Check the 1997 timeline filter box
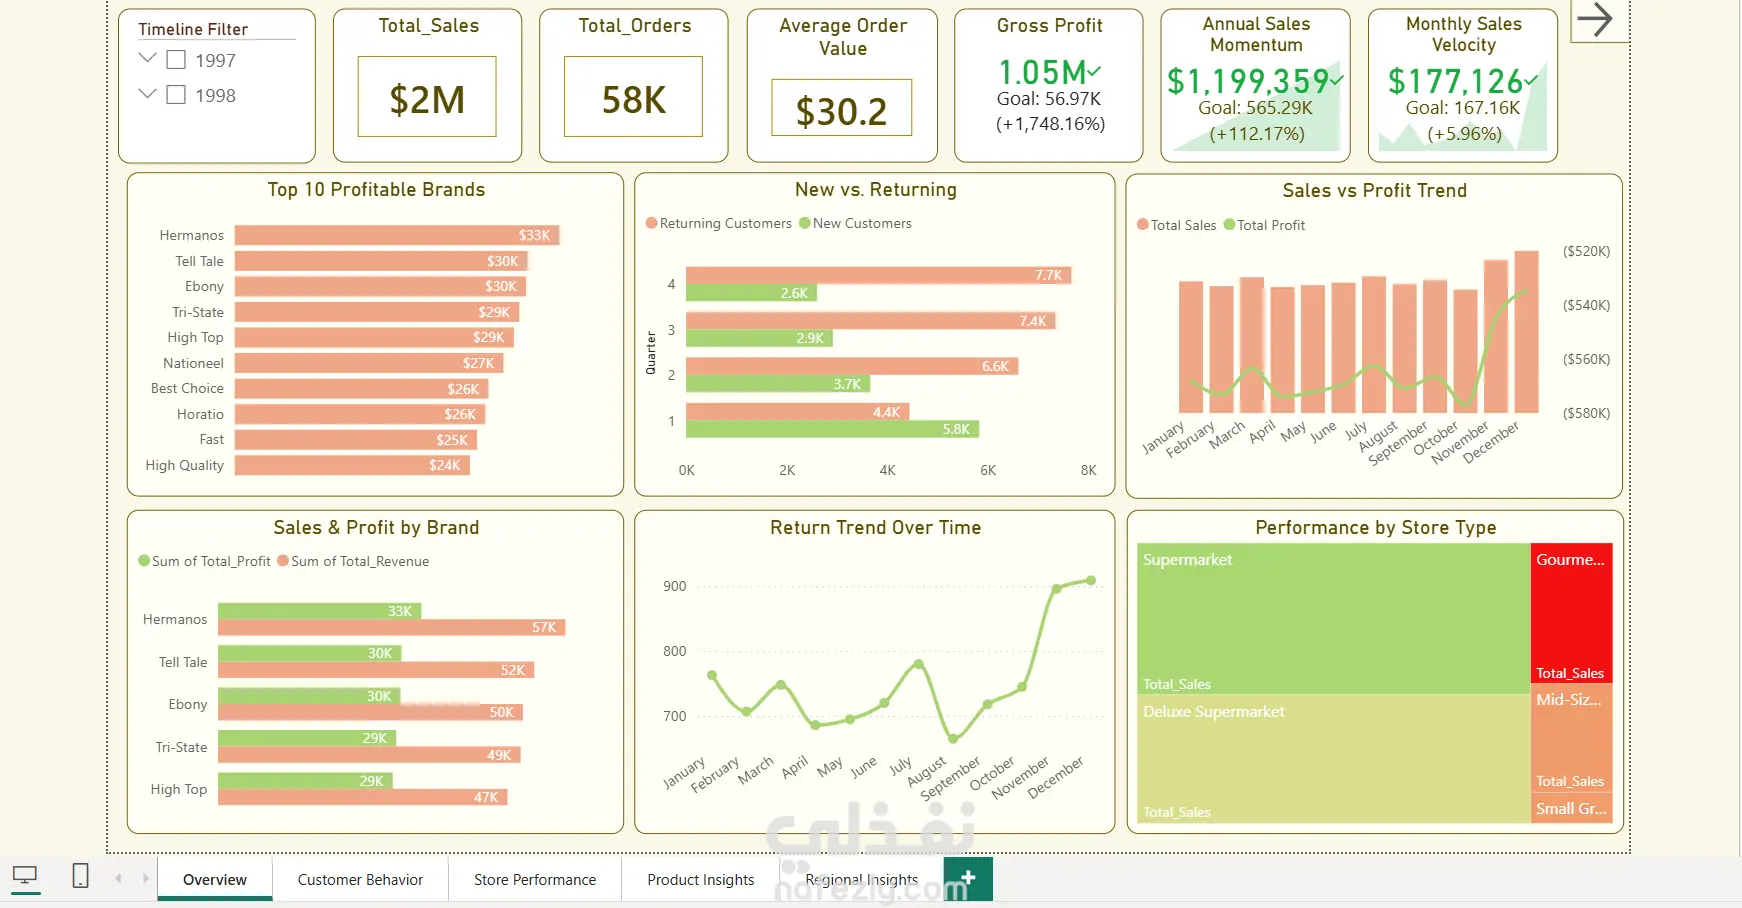Screen dimensions: 1742x908 point(176,60)
